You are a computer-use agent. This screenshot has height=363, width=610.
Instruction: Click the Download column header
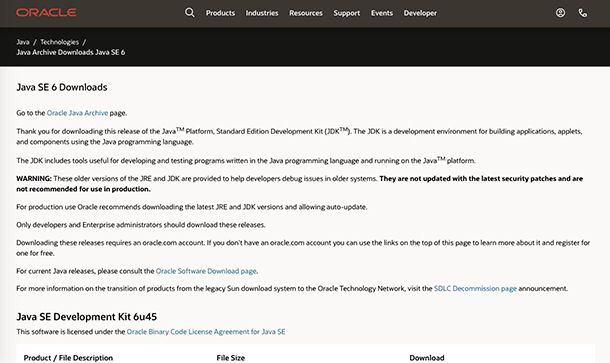point(427,358)
